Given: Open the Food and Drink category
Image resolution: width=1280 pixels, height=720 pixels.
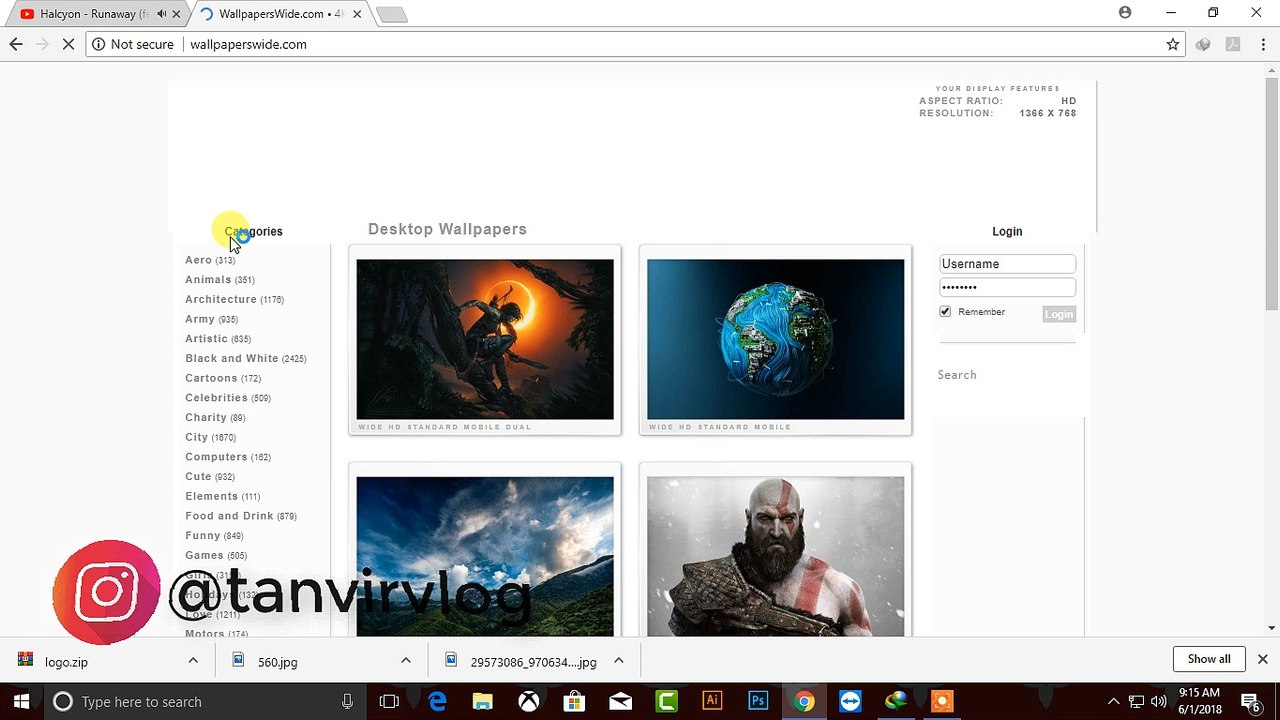Looking at the screenshot, I should click(x=229, y=515).
